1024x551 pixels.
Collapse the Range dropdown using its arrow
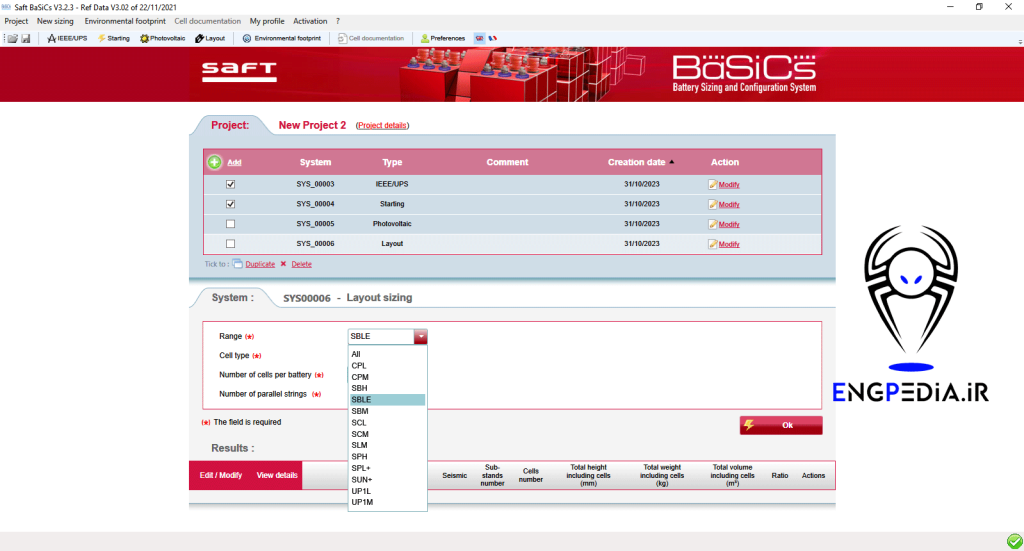coord(421,337)
